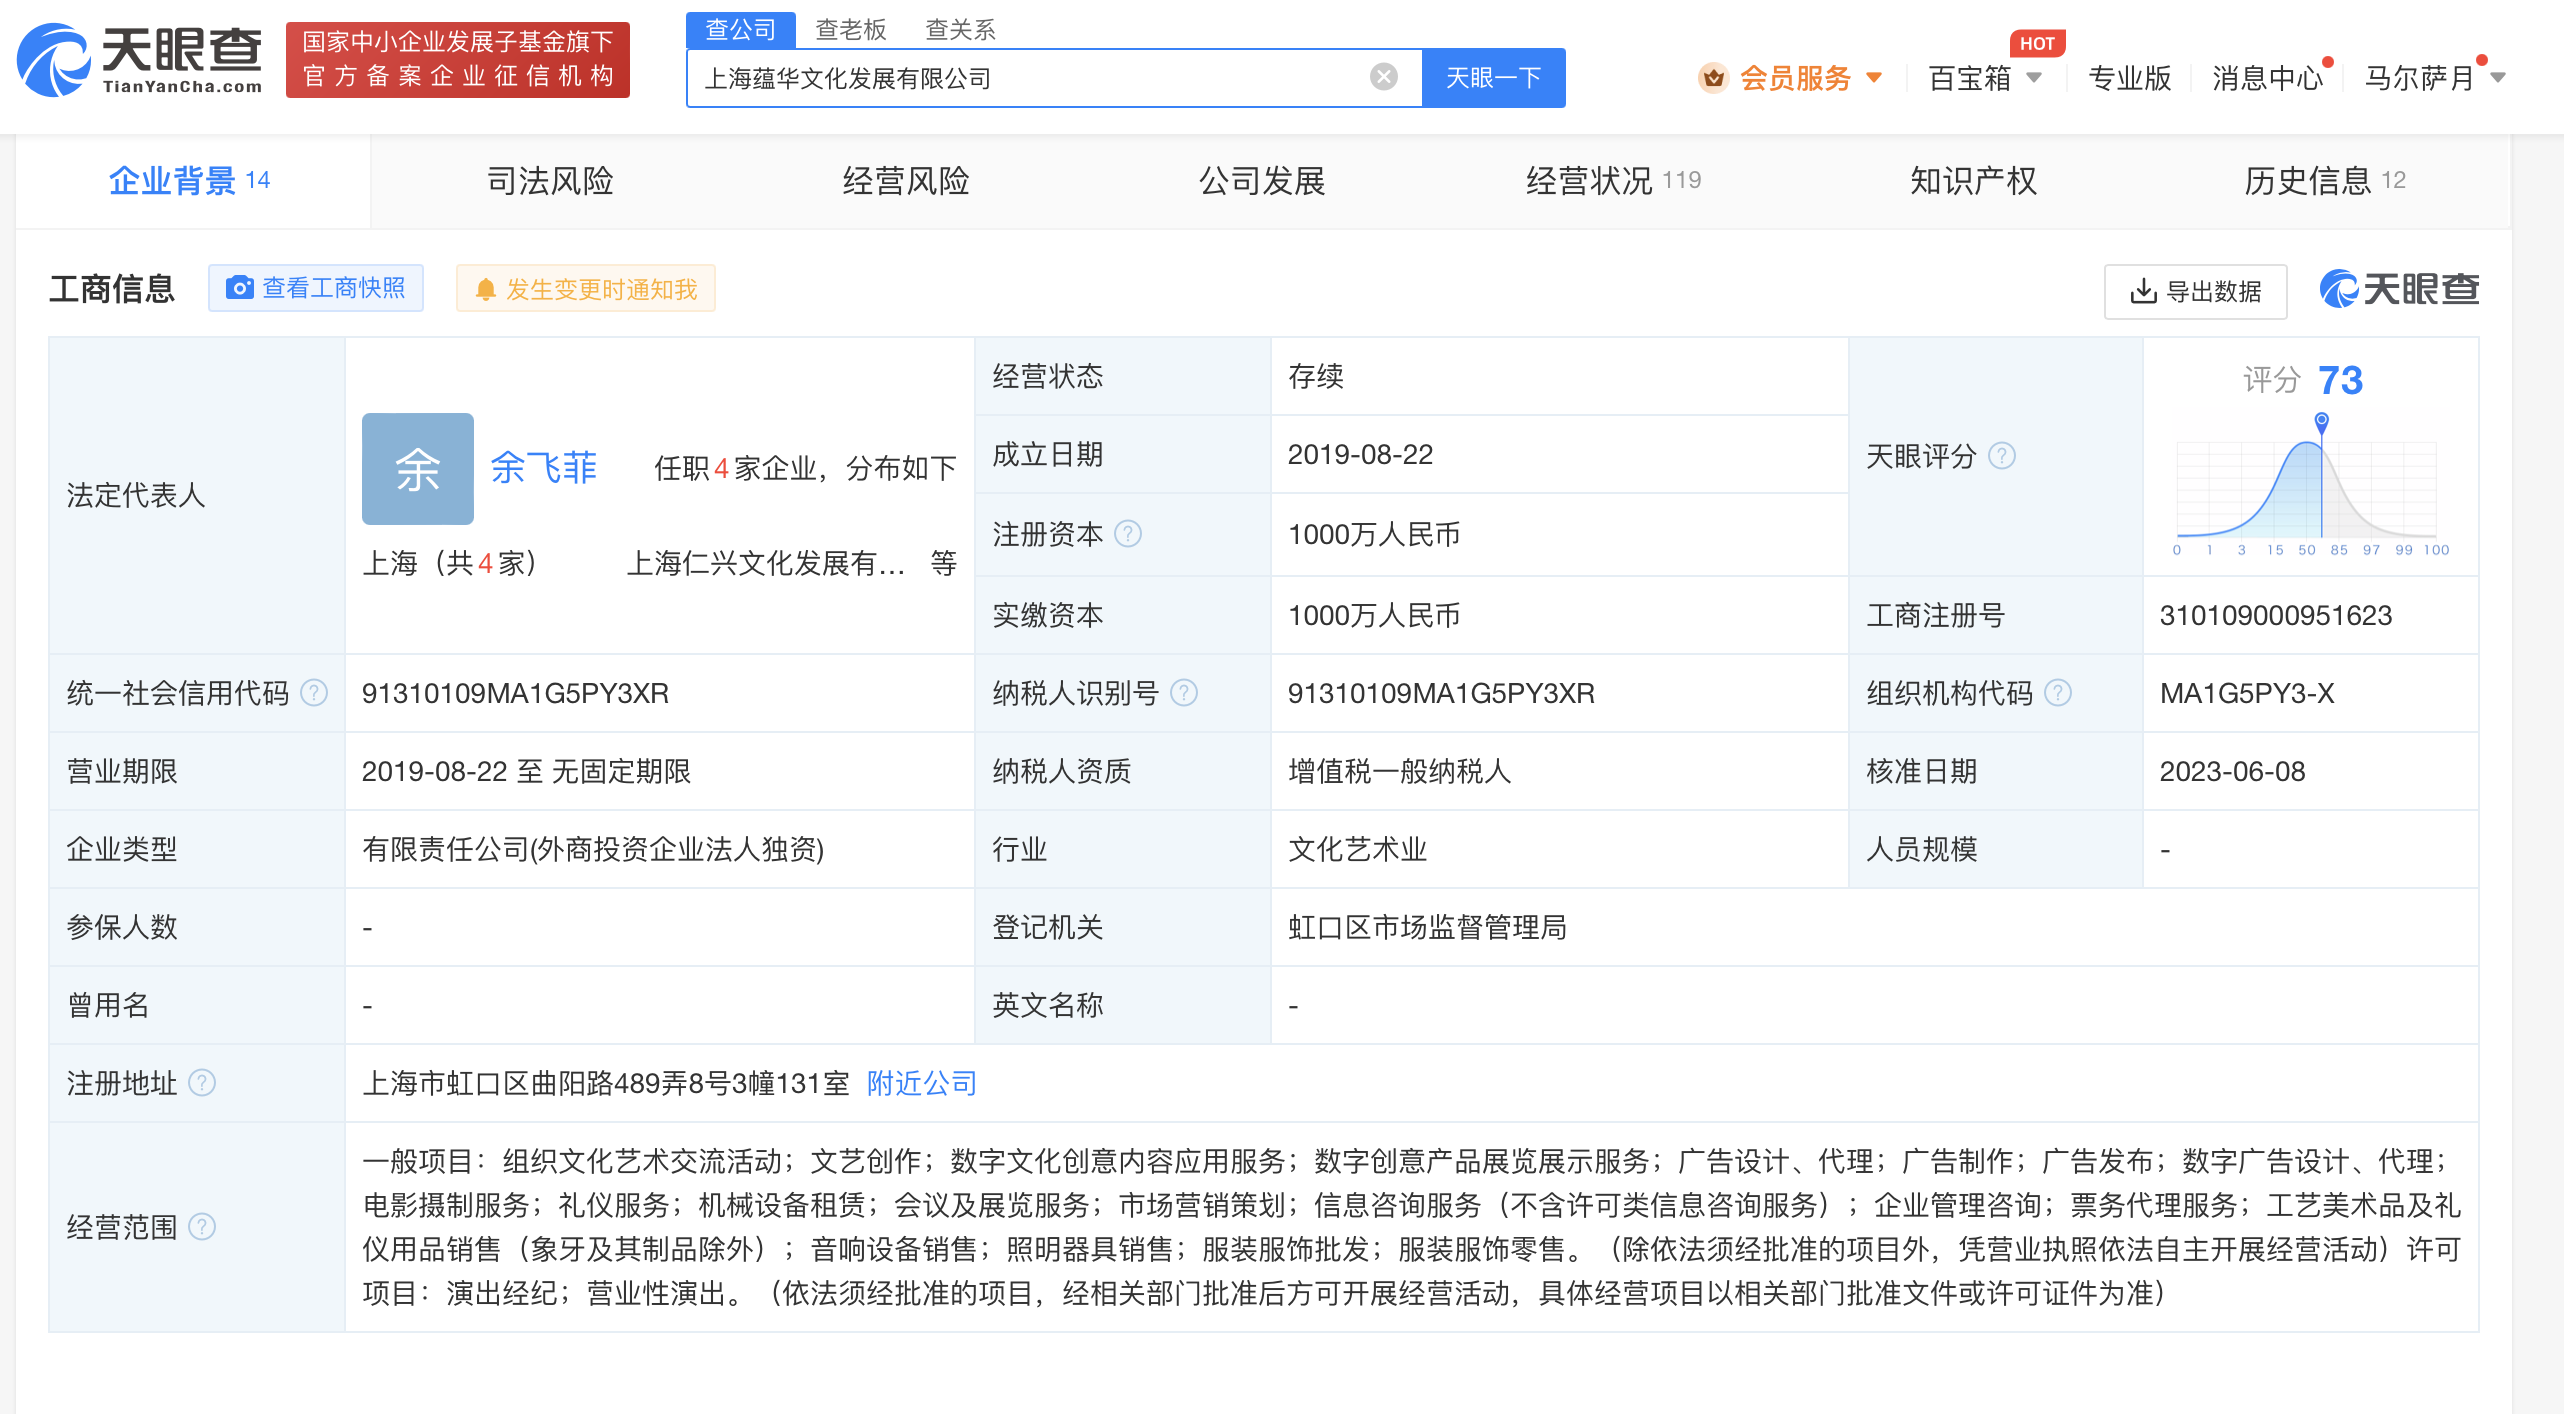Click credit code 91310109MA1G5PY3XR under 统一社会信用代码

[515, 693]
